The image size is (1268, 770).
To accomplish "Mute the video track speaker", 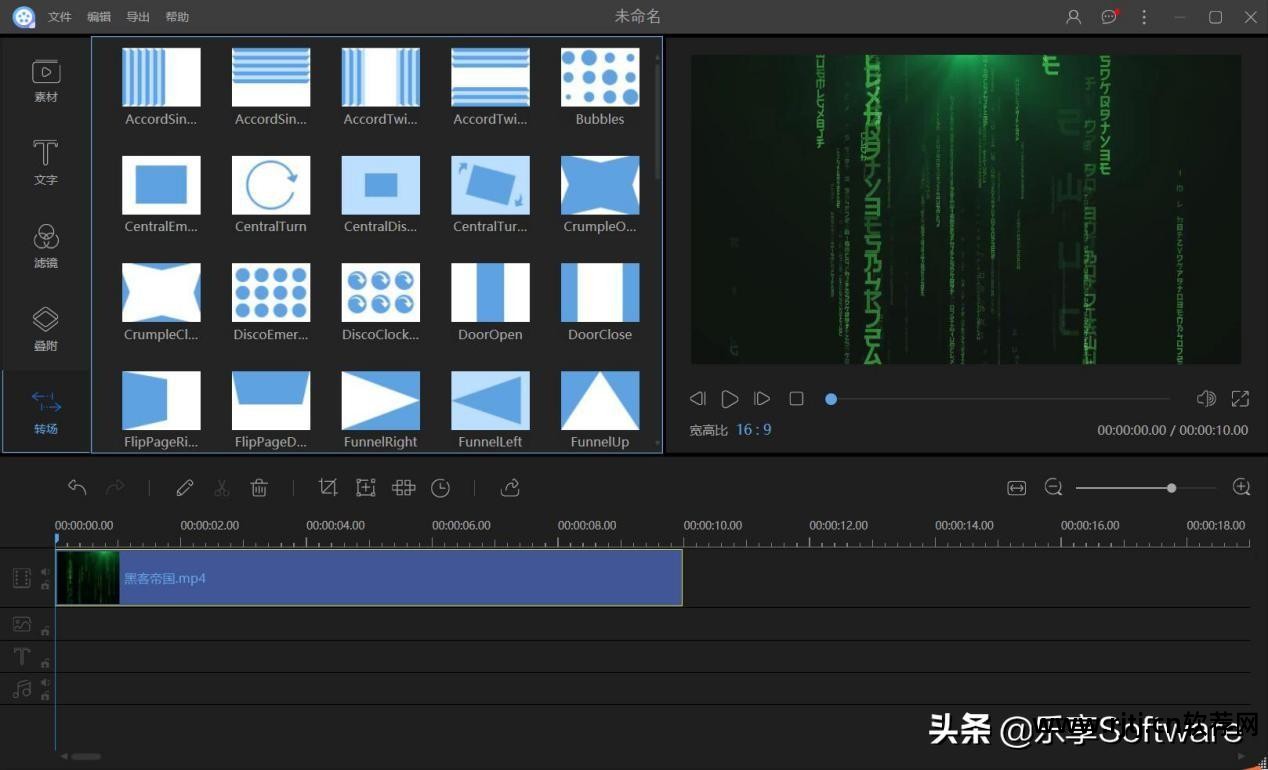I will 45,572.
